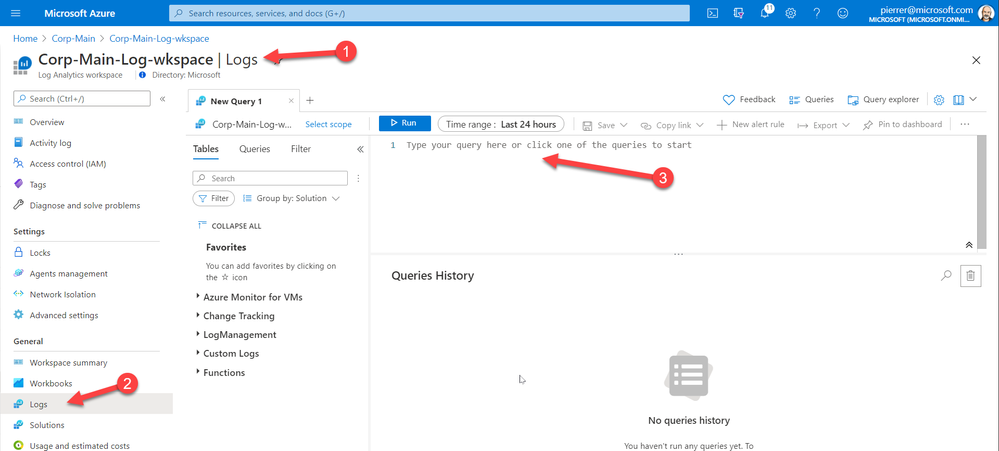The height and width of the screenshot is (451, 999).
Task: Open the Copy link dropdown
Action: (672, 125)
